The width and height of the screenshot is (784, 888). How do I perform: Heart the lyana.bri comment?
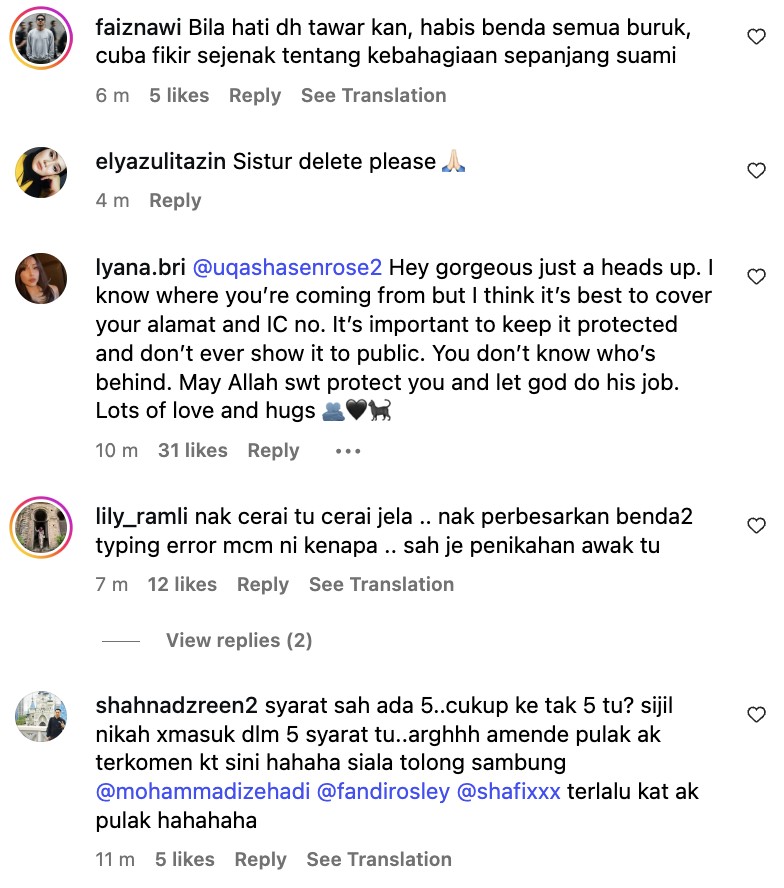pos(757,277)
